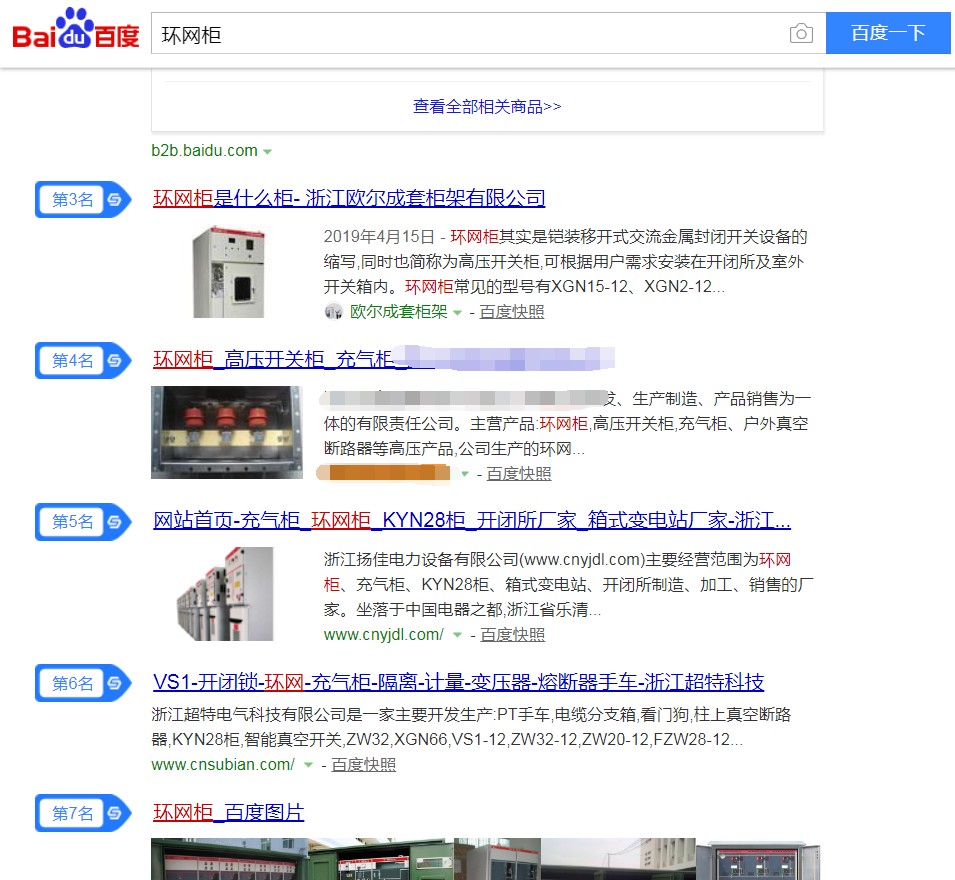The image size is (955, 880).
Task: Click the swirl icon on the 第5名 badge
Action: [x=115, y=521]
